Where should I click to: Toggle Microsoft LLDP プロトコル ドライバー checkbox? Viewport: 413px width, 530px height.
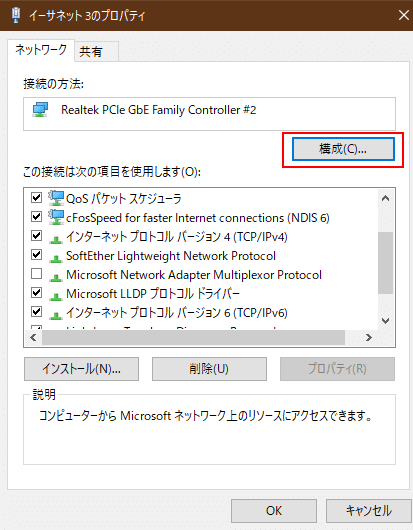pos(37,292)
